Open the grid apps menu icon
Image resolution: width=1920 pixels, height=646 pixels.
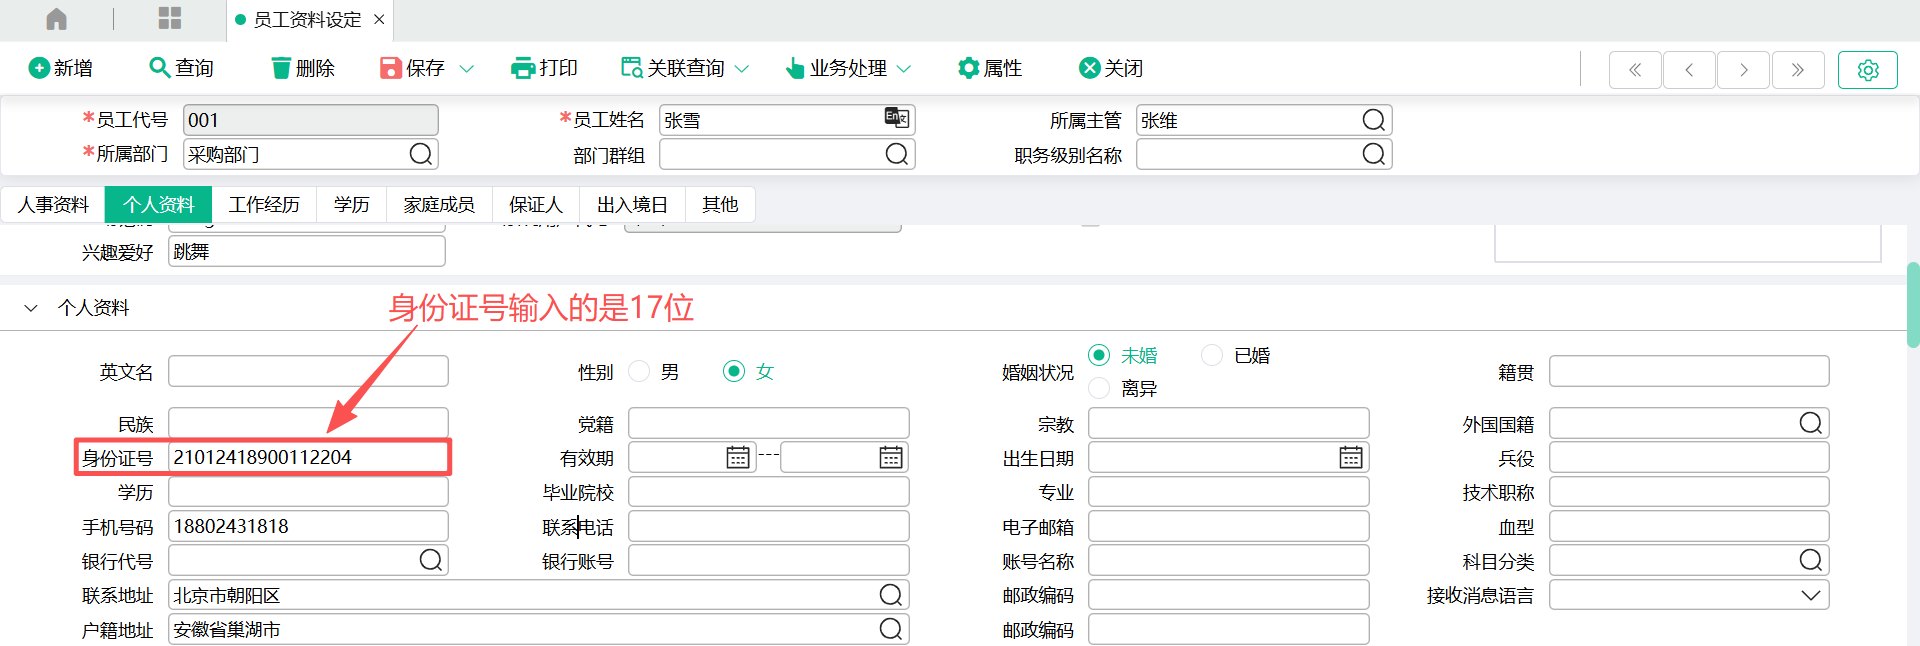[170, 19]
